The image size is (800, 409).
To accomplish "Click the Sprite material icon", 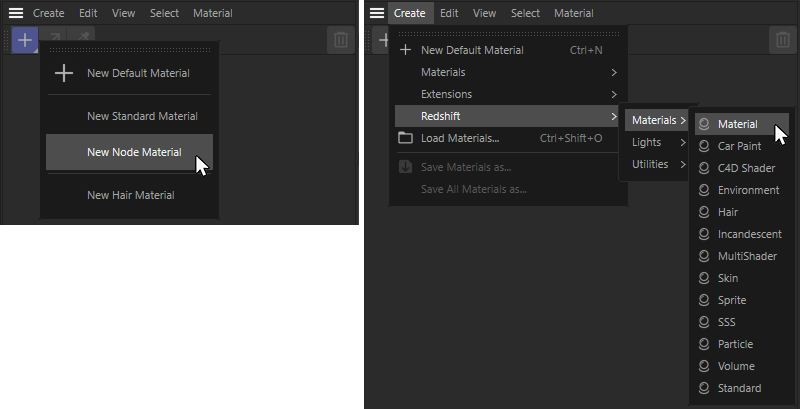I will [704, 300].
